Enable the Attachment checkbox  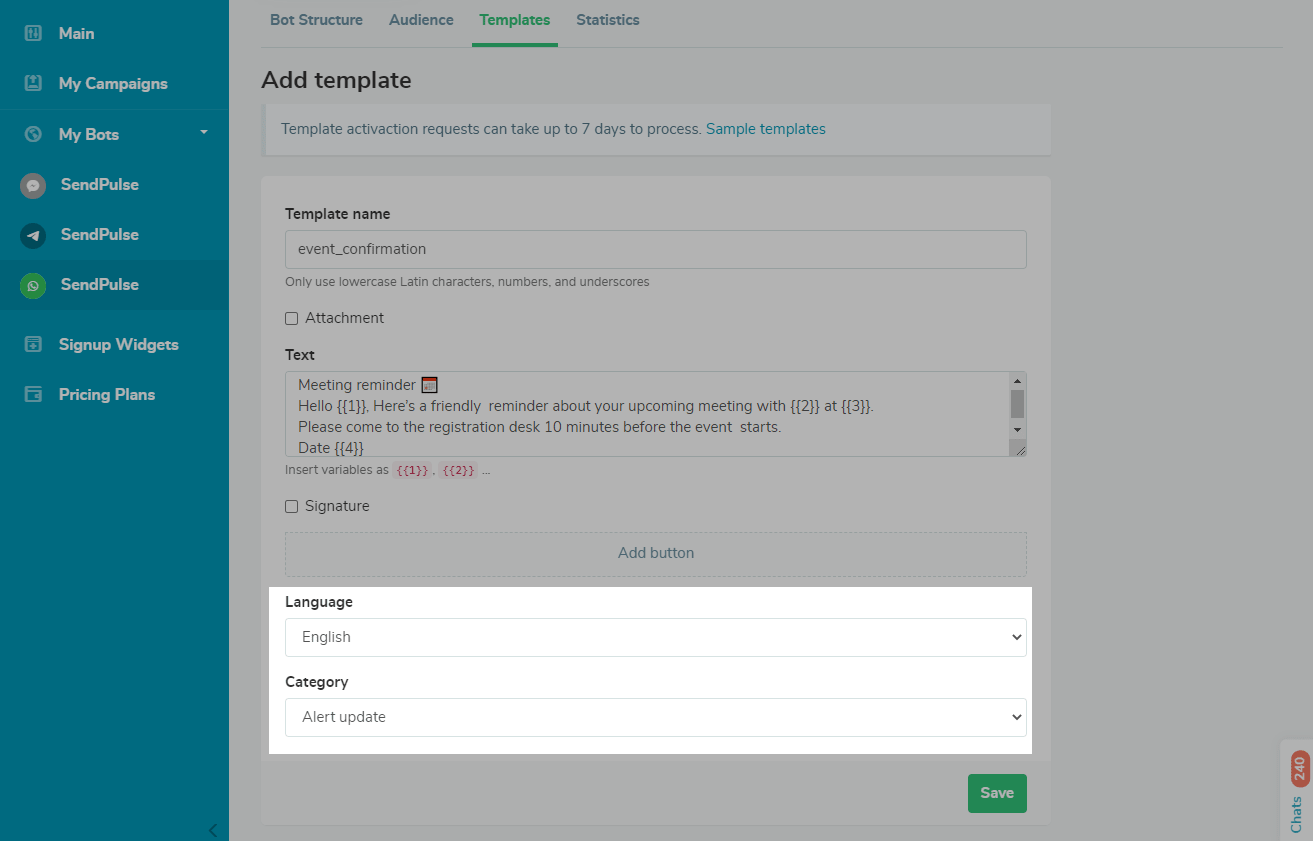pyautogui.click(x=292, y=318)
